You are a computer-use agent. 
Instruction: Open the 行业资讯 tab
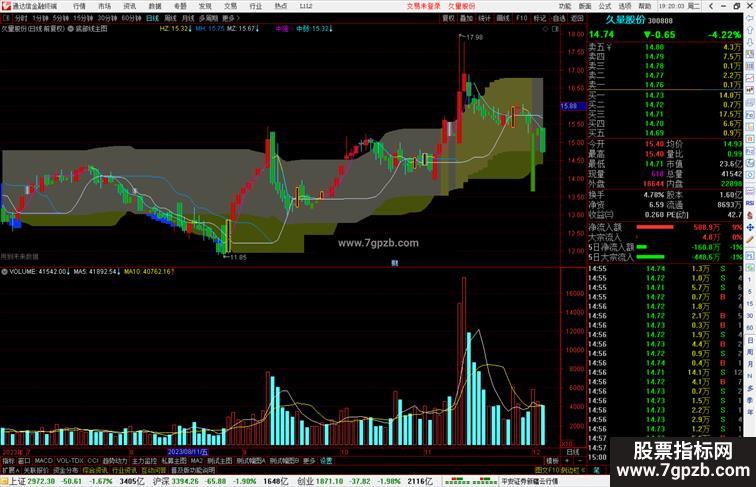(x=124, y=470)
